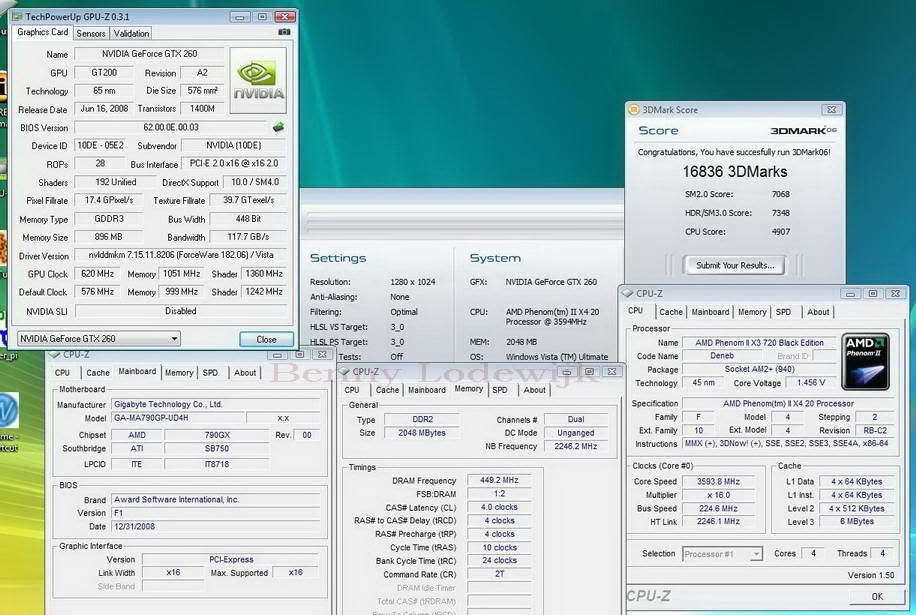Click the NB Frequency value 2246.2 MHz

pos(575,446)
